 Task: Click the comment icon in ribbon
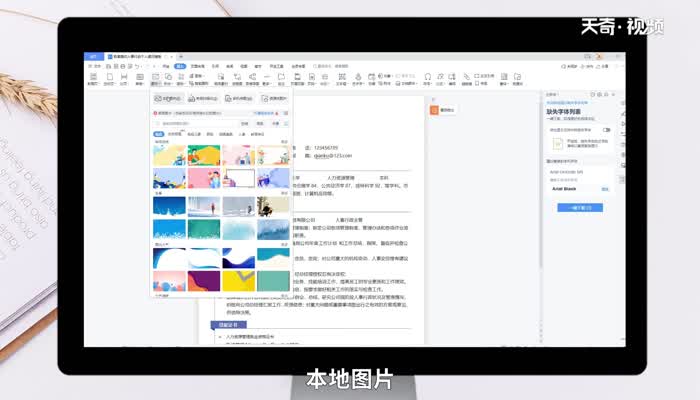pos(281,79)
